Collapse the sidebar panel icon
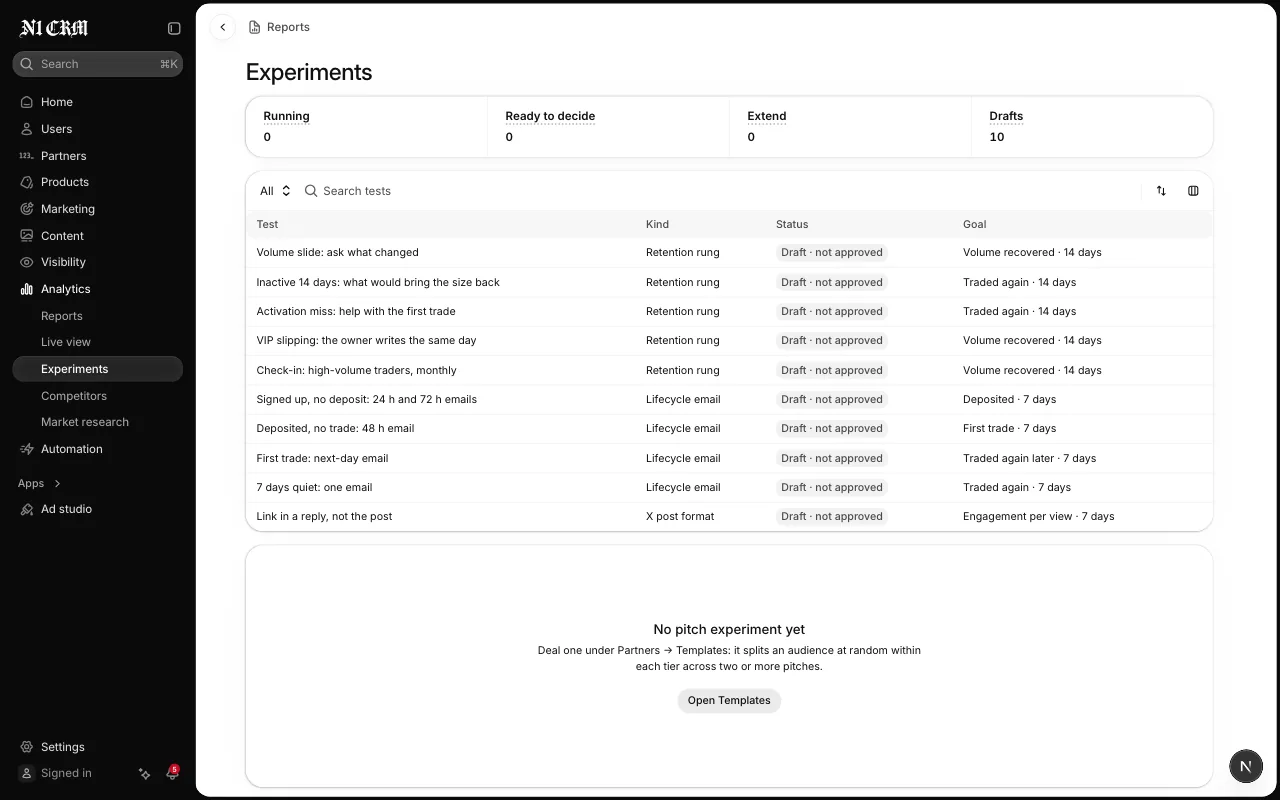The image size is (1280, 800). (x=174, y=29)
